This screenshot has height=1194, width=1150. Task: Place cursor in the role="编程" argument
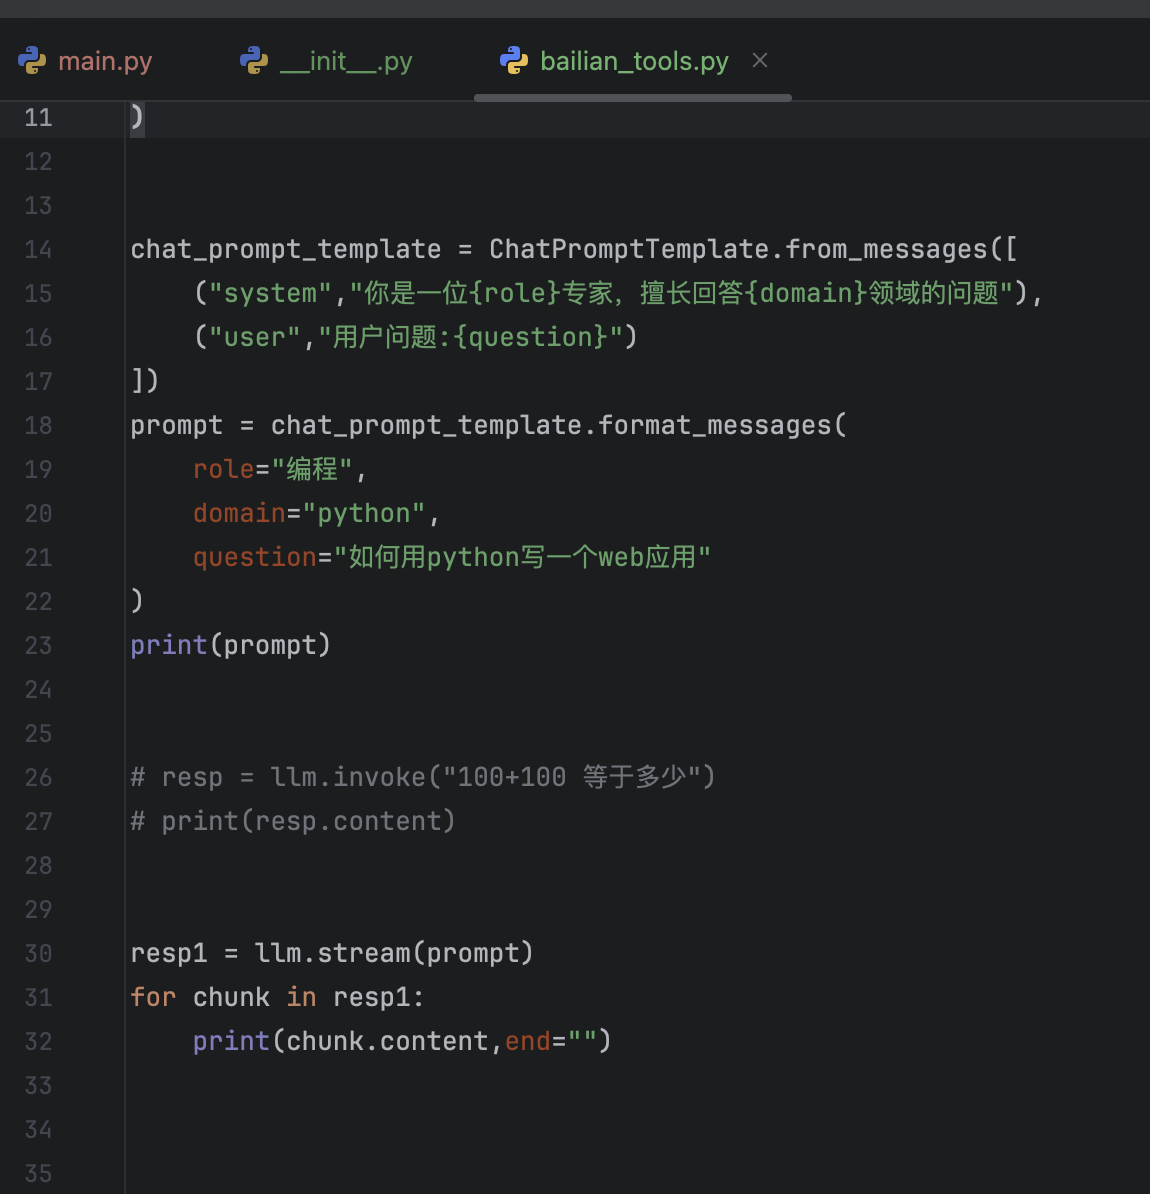272,470
